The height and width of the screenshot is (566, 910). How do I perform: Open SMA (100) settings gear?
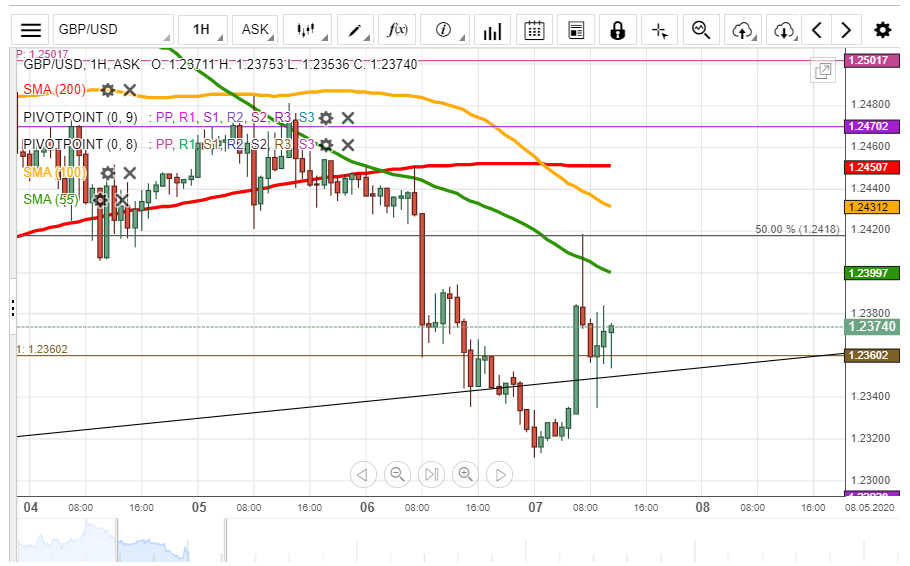[107, 173]
